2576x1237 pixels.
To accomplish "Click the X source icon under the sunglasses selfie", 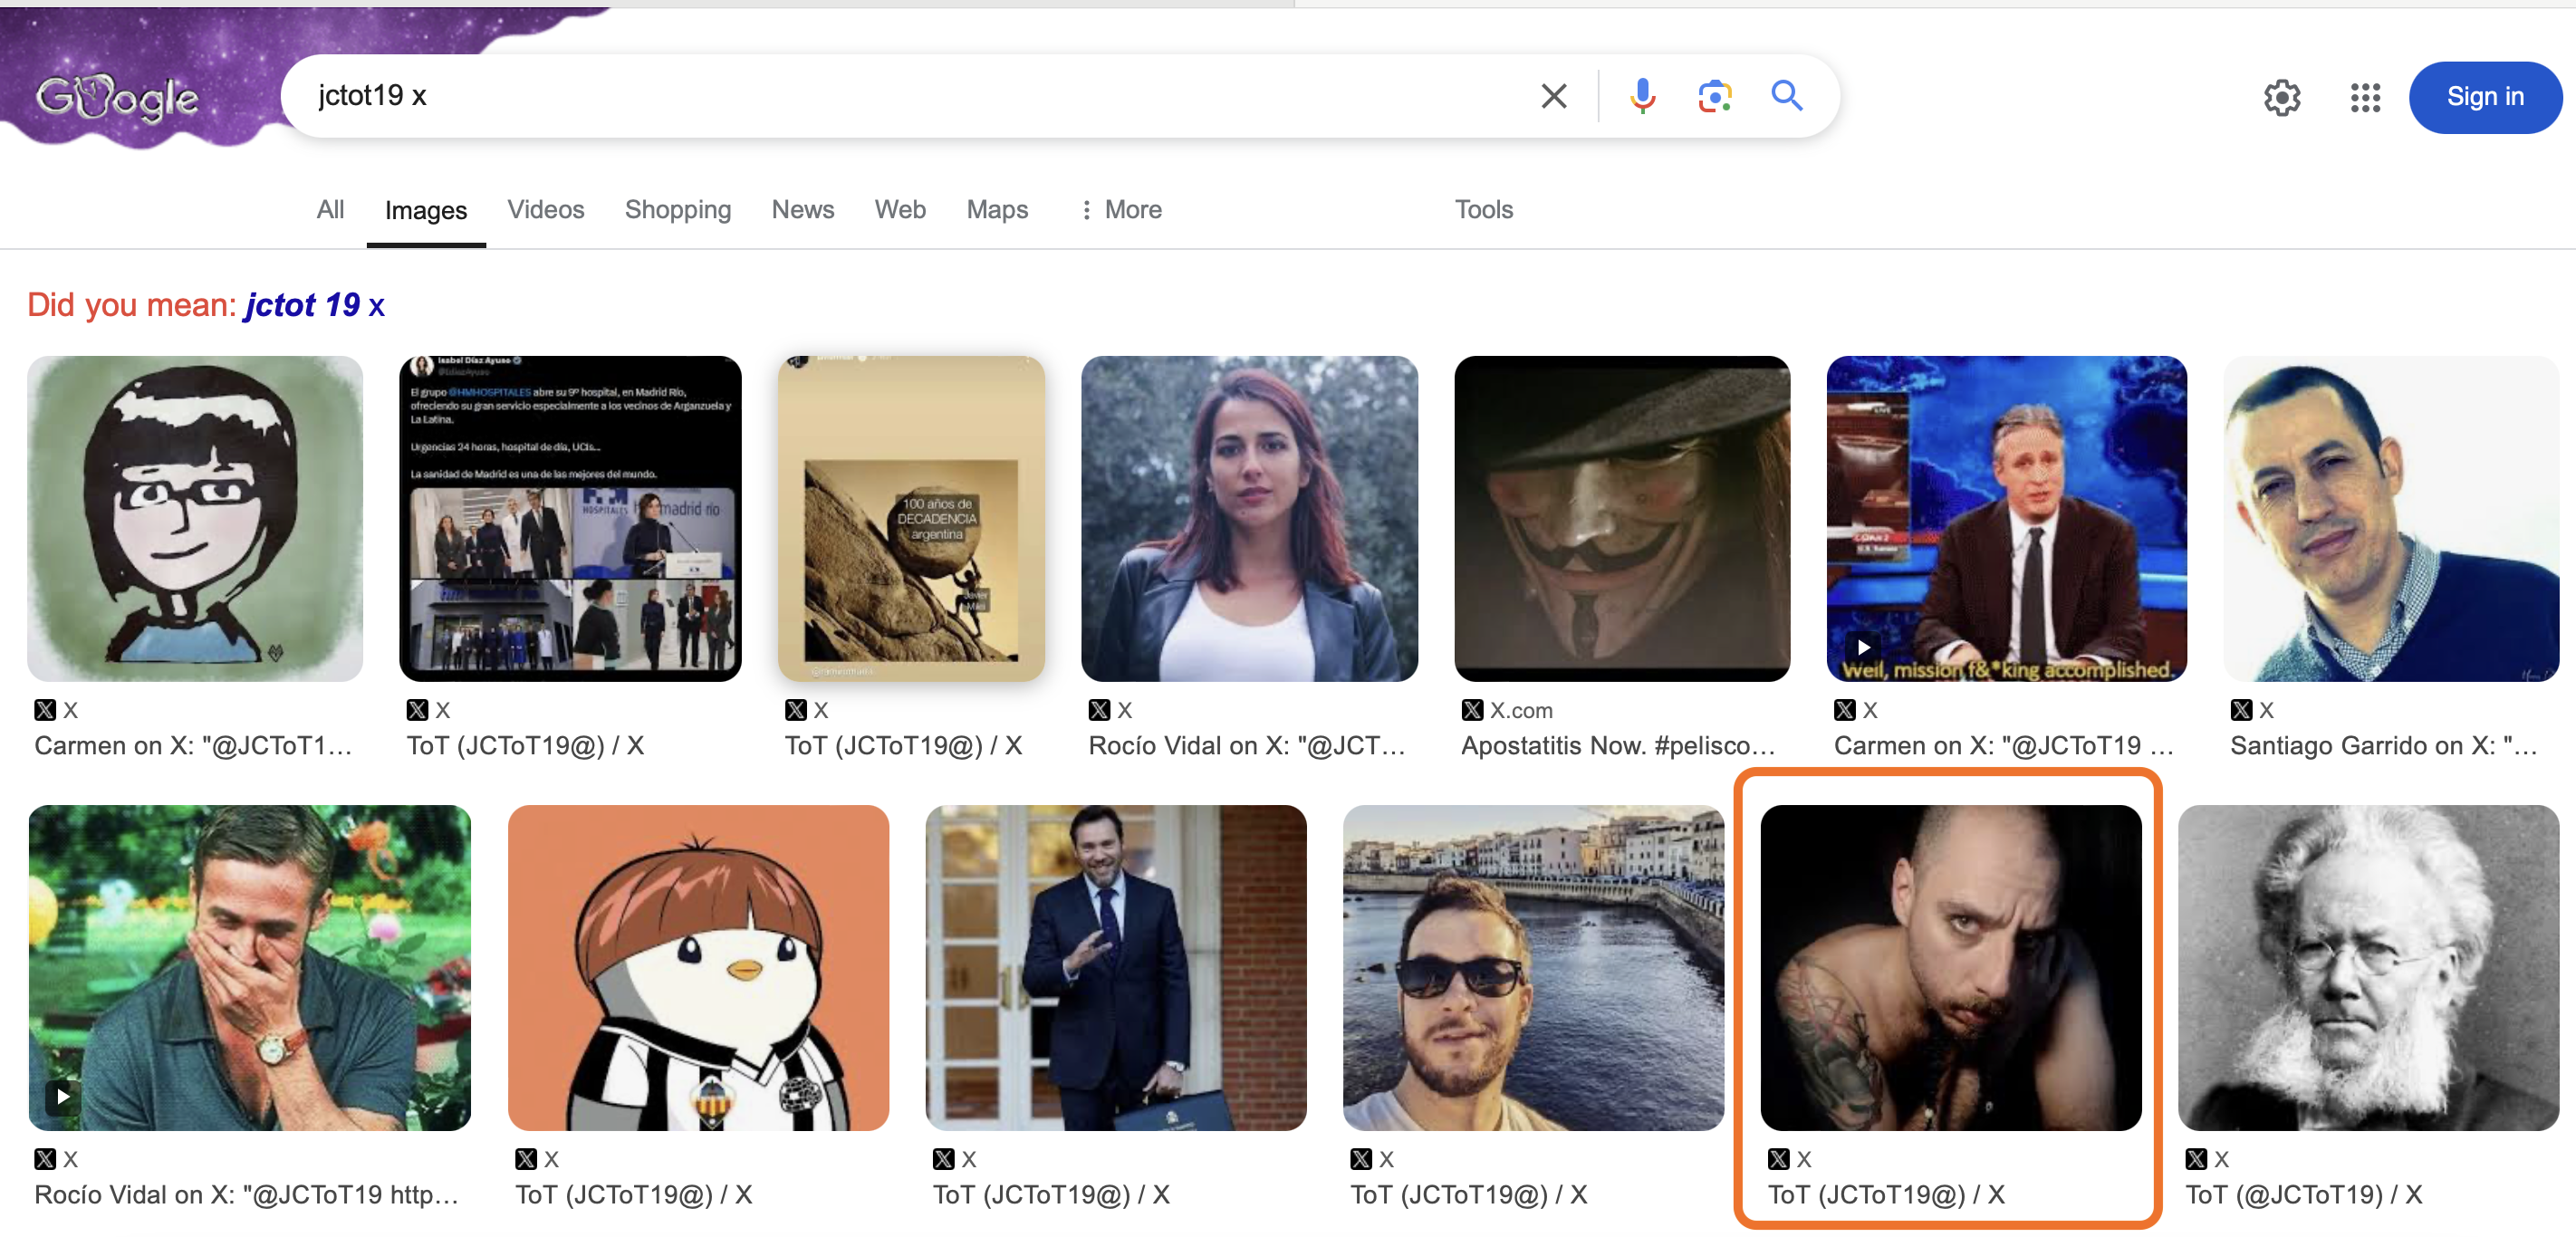I will pyautogui.click(x=1361, y=1159).
